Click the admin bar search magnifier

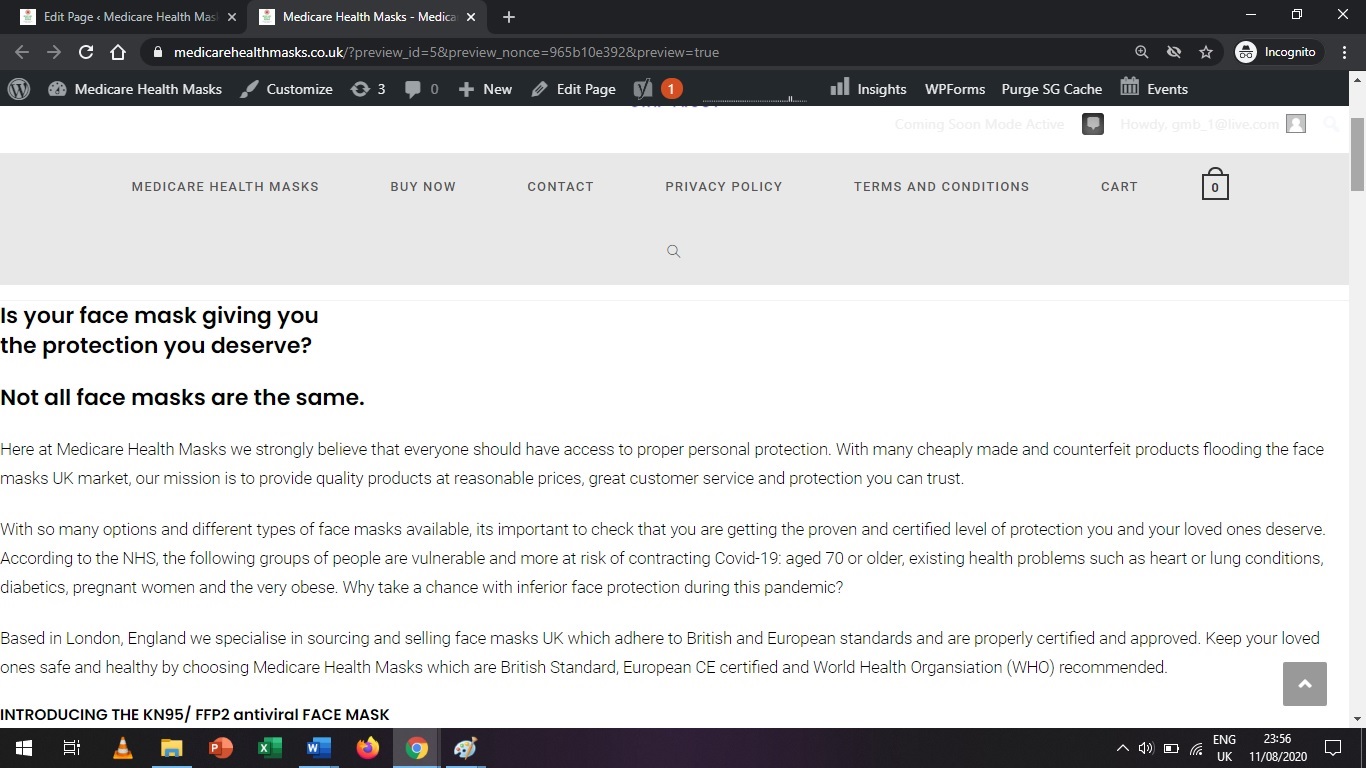[1331, 124]
